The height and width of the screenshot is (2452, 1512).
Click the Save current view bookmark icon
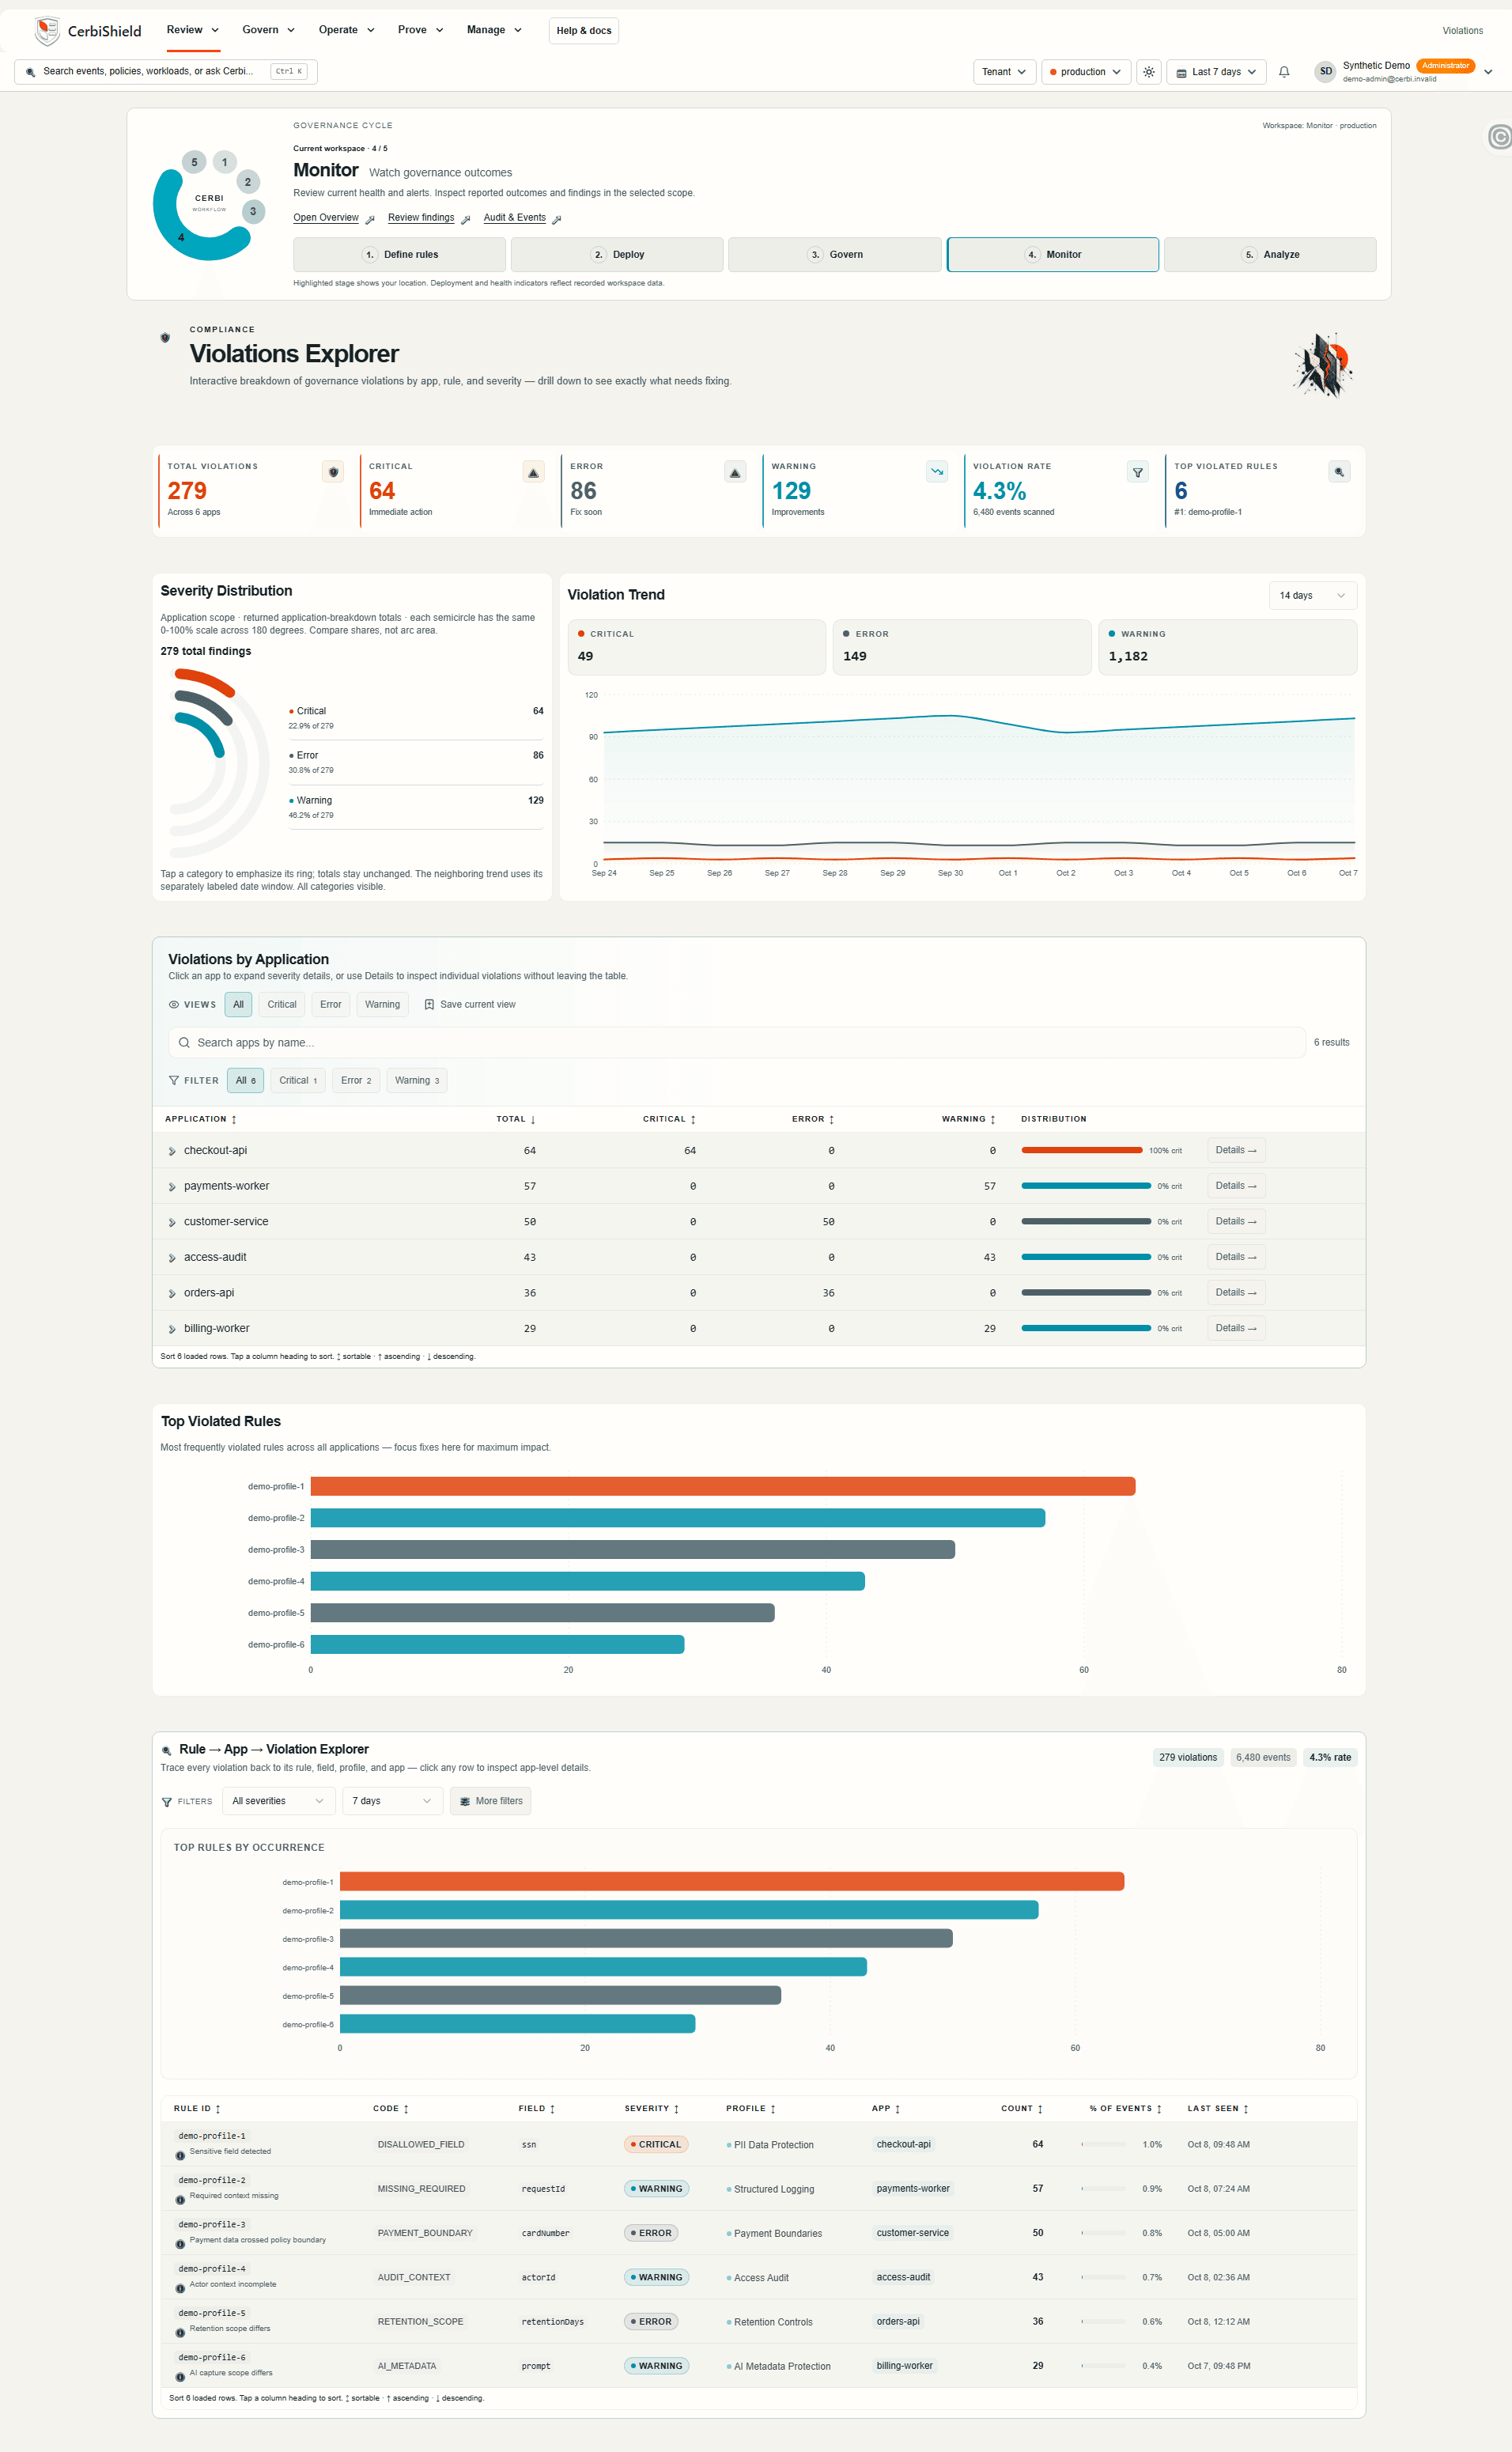429,1004
